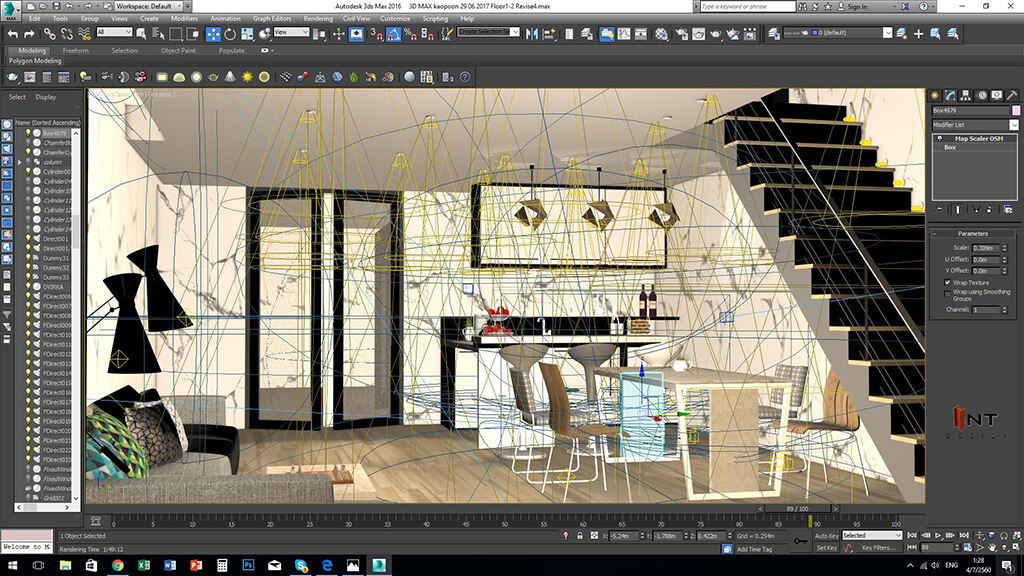1024x576 pixels.
Task: Enable Wrap using Smoothing Groups checkbox
Action: point(948,294)
